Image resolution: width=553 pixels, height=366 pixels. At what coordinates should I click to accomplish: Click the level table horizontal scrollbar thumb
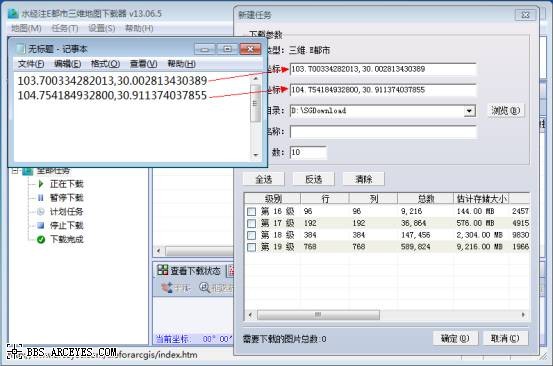pyautogui.click(x=318, y=315)
